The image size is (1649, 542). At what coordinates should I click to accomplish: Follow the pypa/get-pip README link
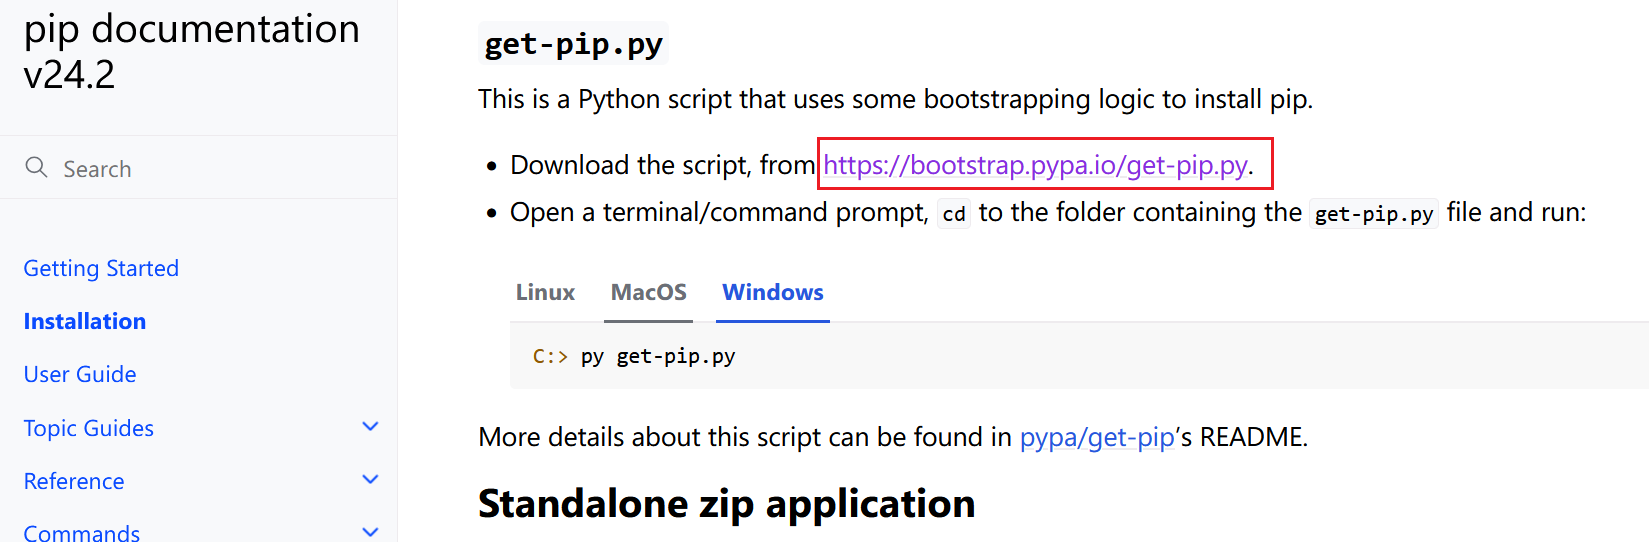[1097, 437]
